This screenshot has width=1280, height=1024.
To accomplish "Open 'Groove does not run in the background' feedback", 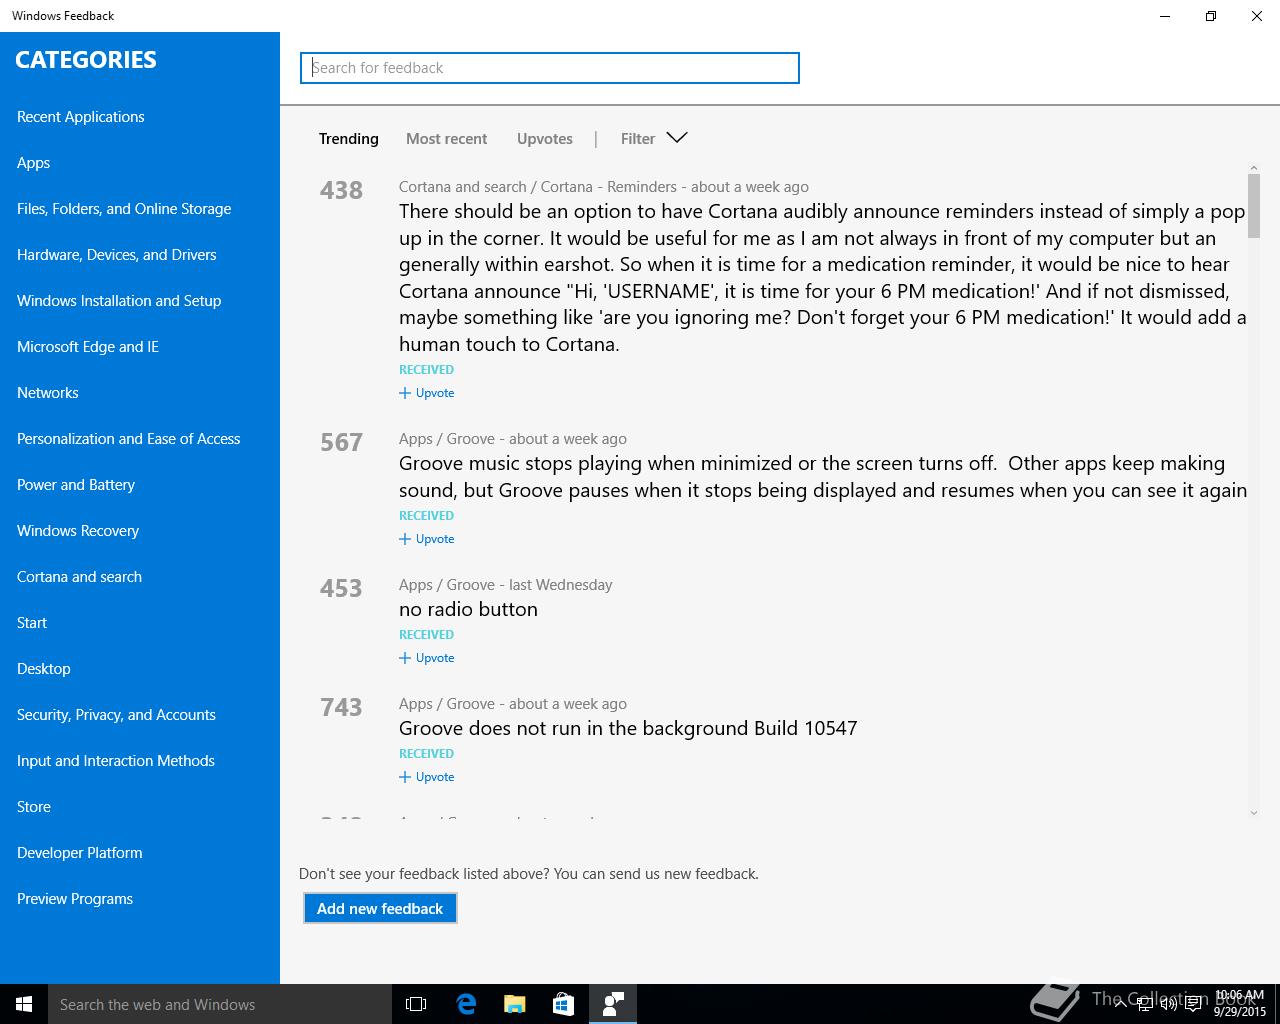I will click(x=628, y=728).
